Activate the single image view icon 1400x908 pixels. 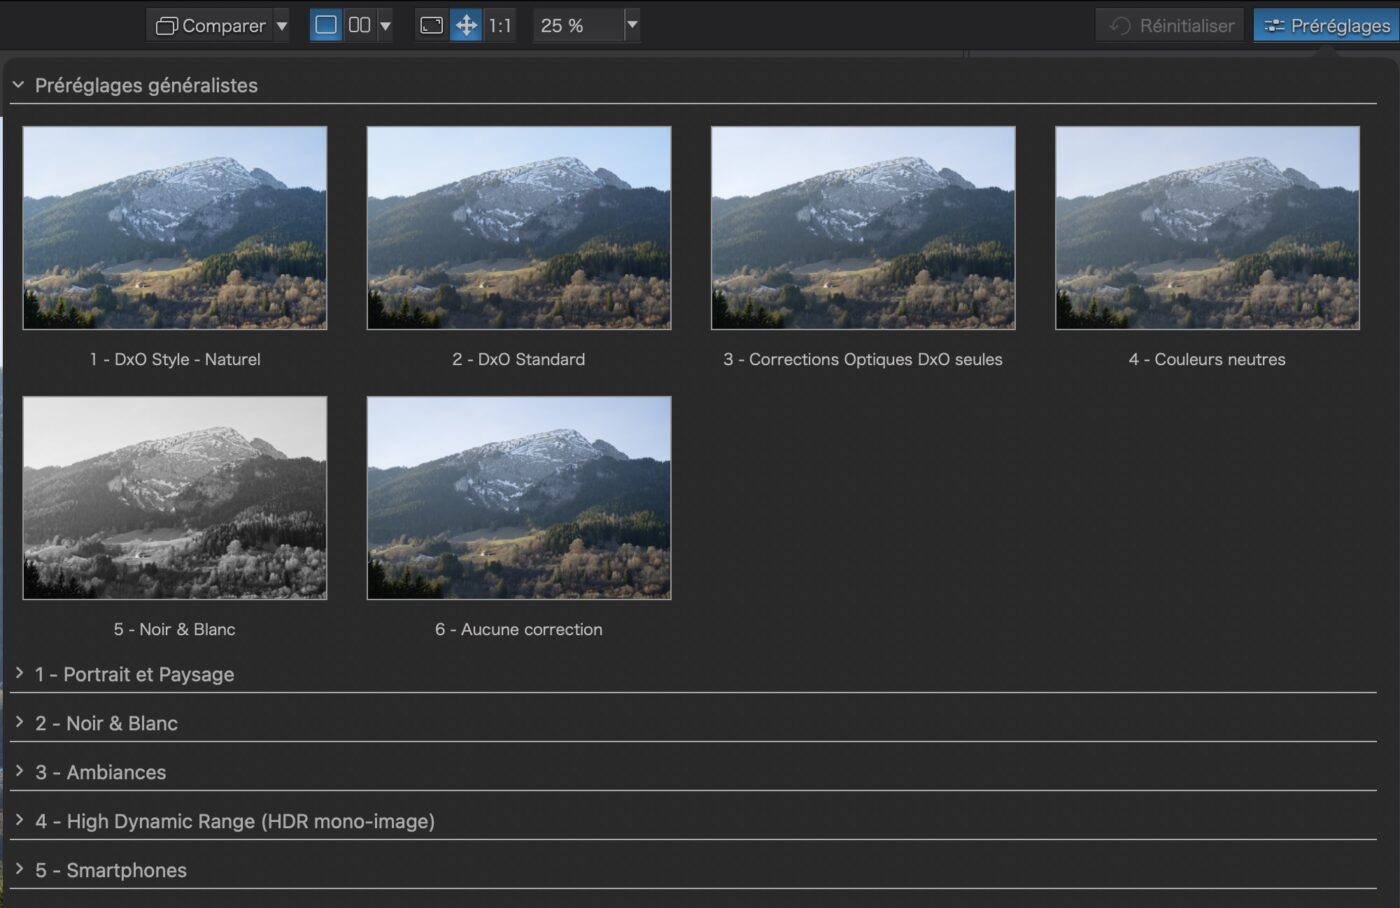pos(323,25)
